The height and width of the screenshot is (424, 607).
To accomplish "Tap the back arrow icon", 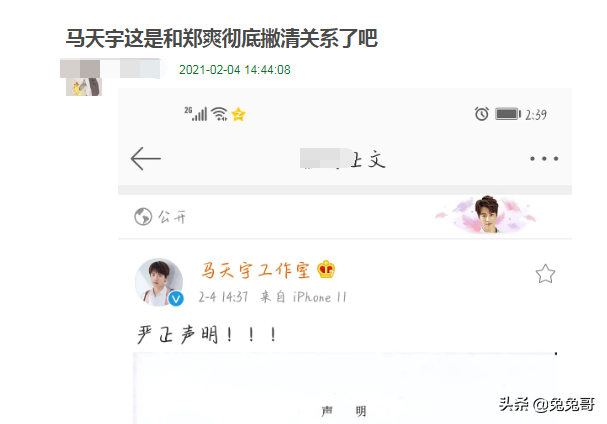I will 146,158.
